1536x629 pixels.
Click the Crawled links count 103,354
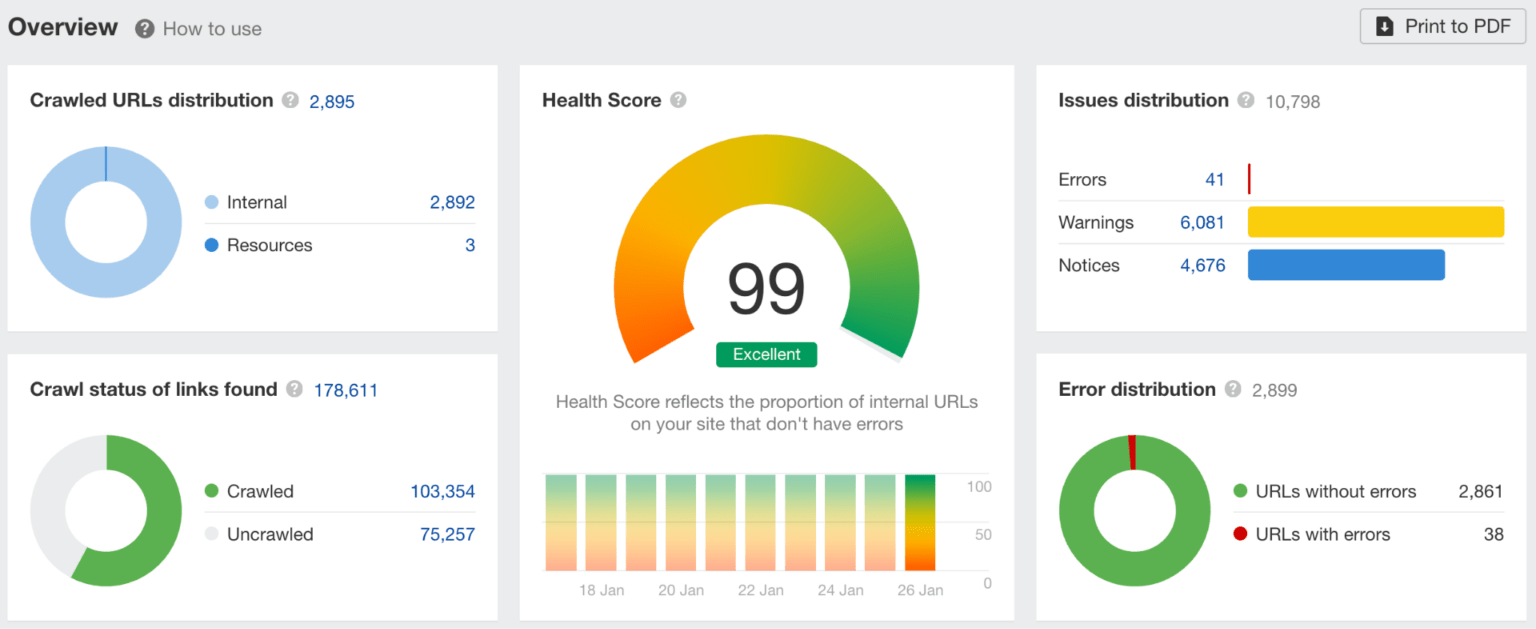coord(442,492)
